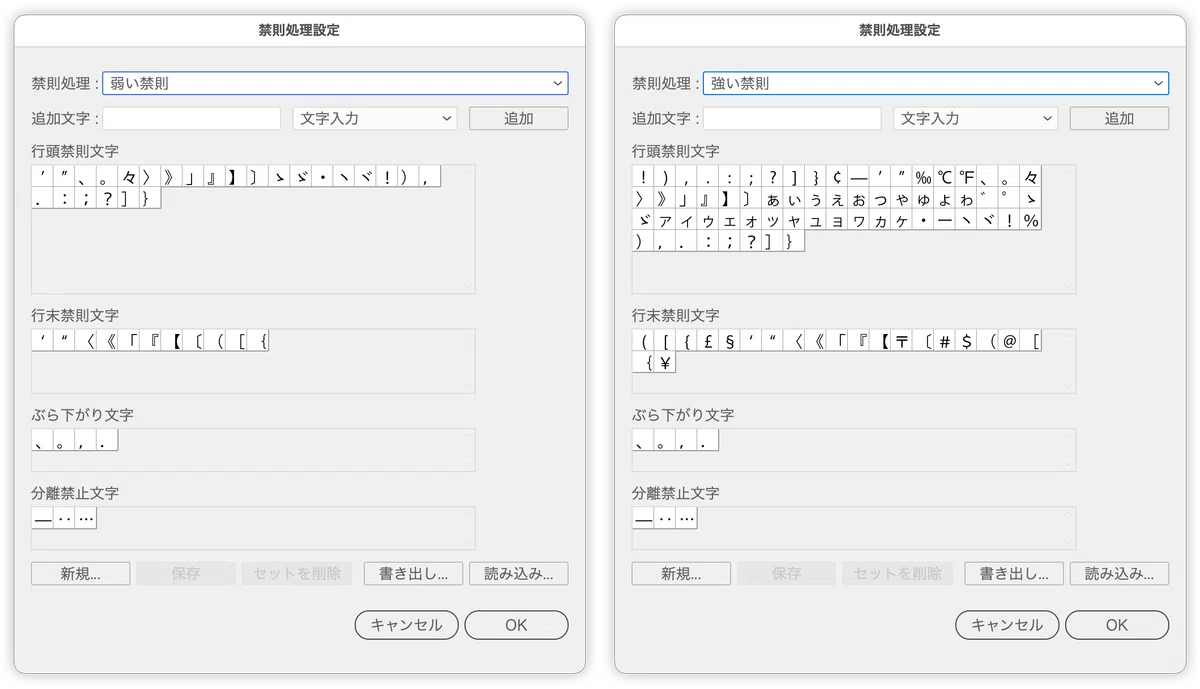1200x689 pixels.
Task: Select $ in 強い禁則 行末禁則文字 list
Action: pos(967,341)
